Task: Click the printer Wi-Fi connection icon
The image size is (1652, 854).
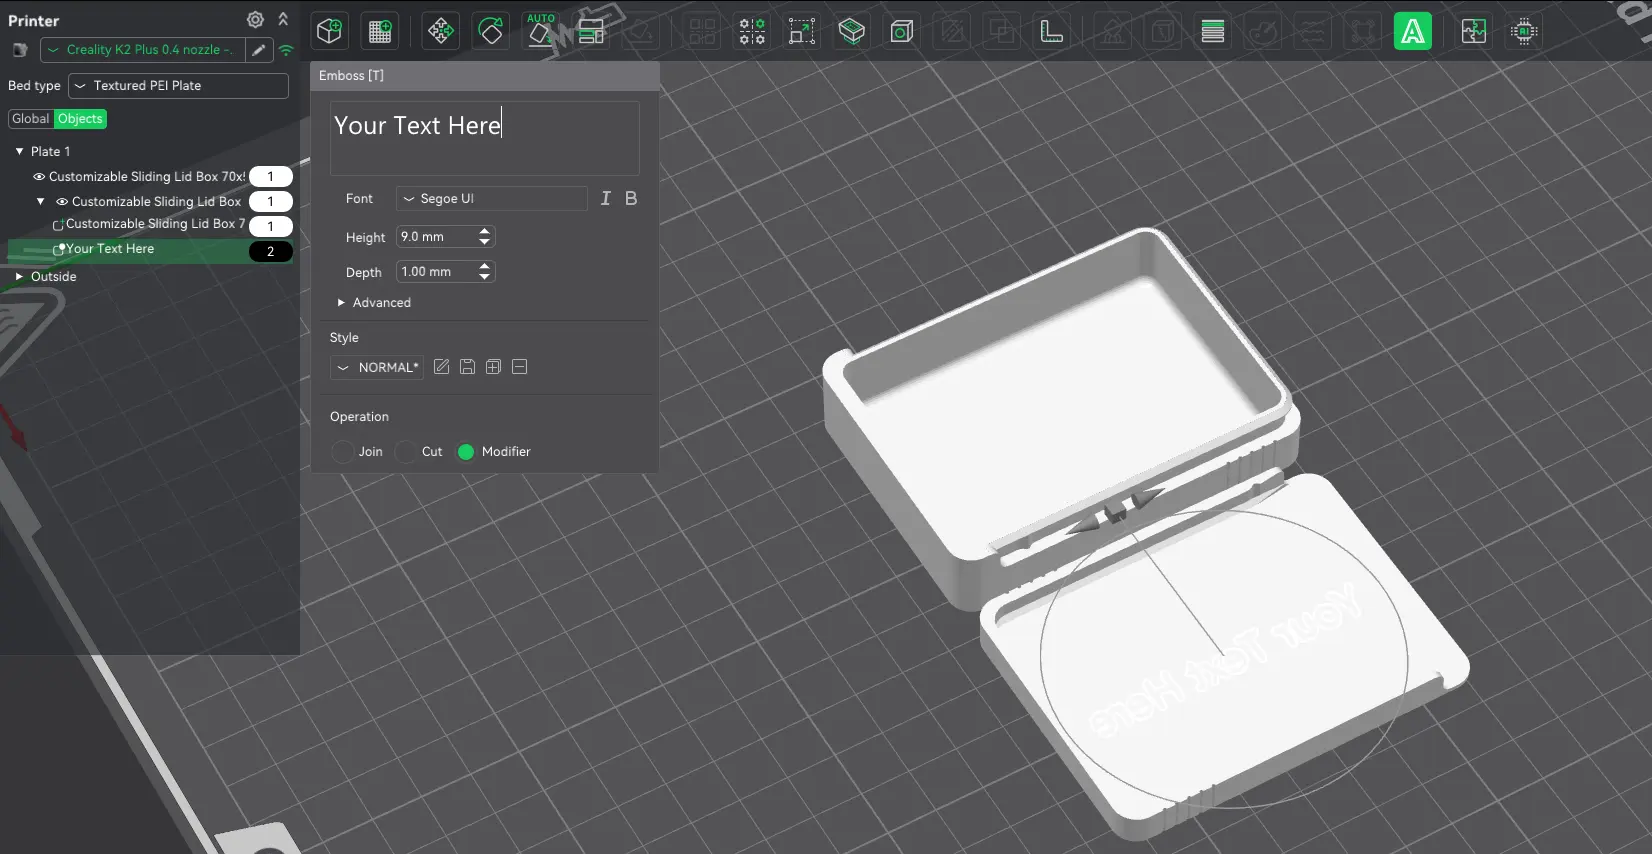Action: pos(286,50)
